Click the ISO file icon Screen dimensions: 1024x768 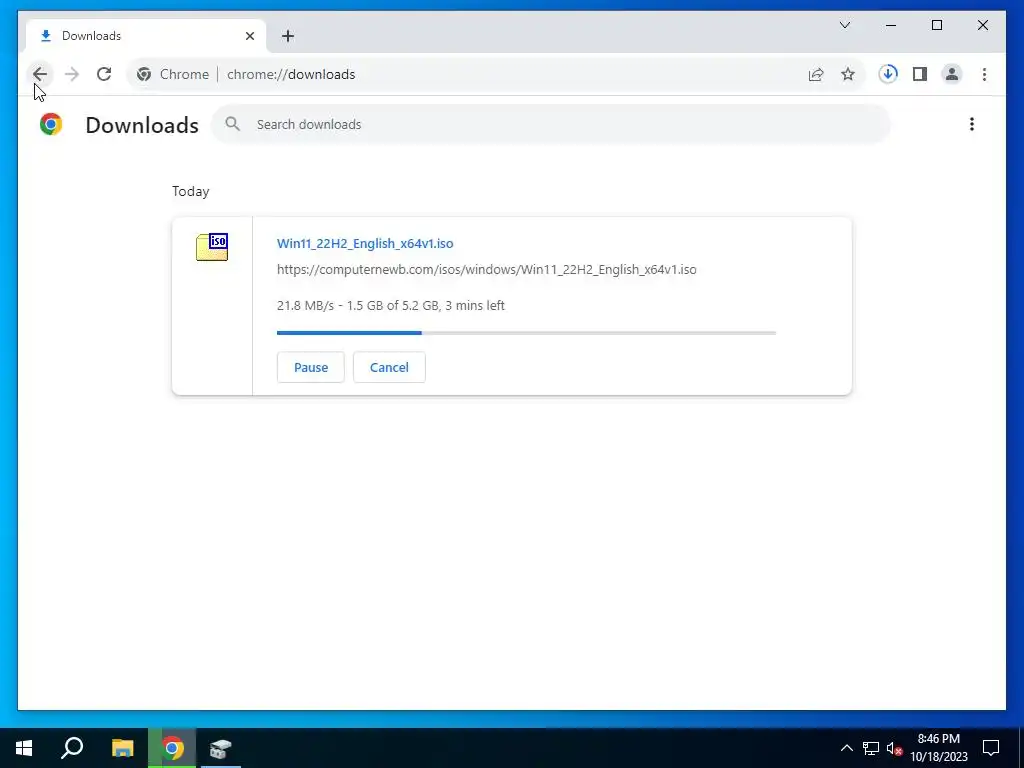click(x=212, y=247)
